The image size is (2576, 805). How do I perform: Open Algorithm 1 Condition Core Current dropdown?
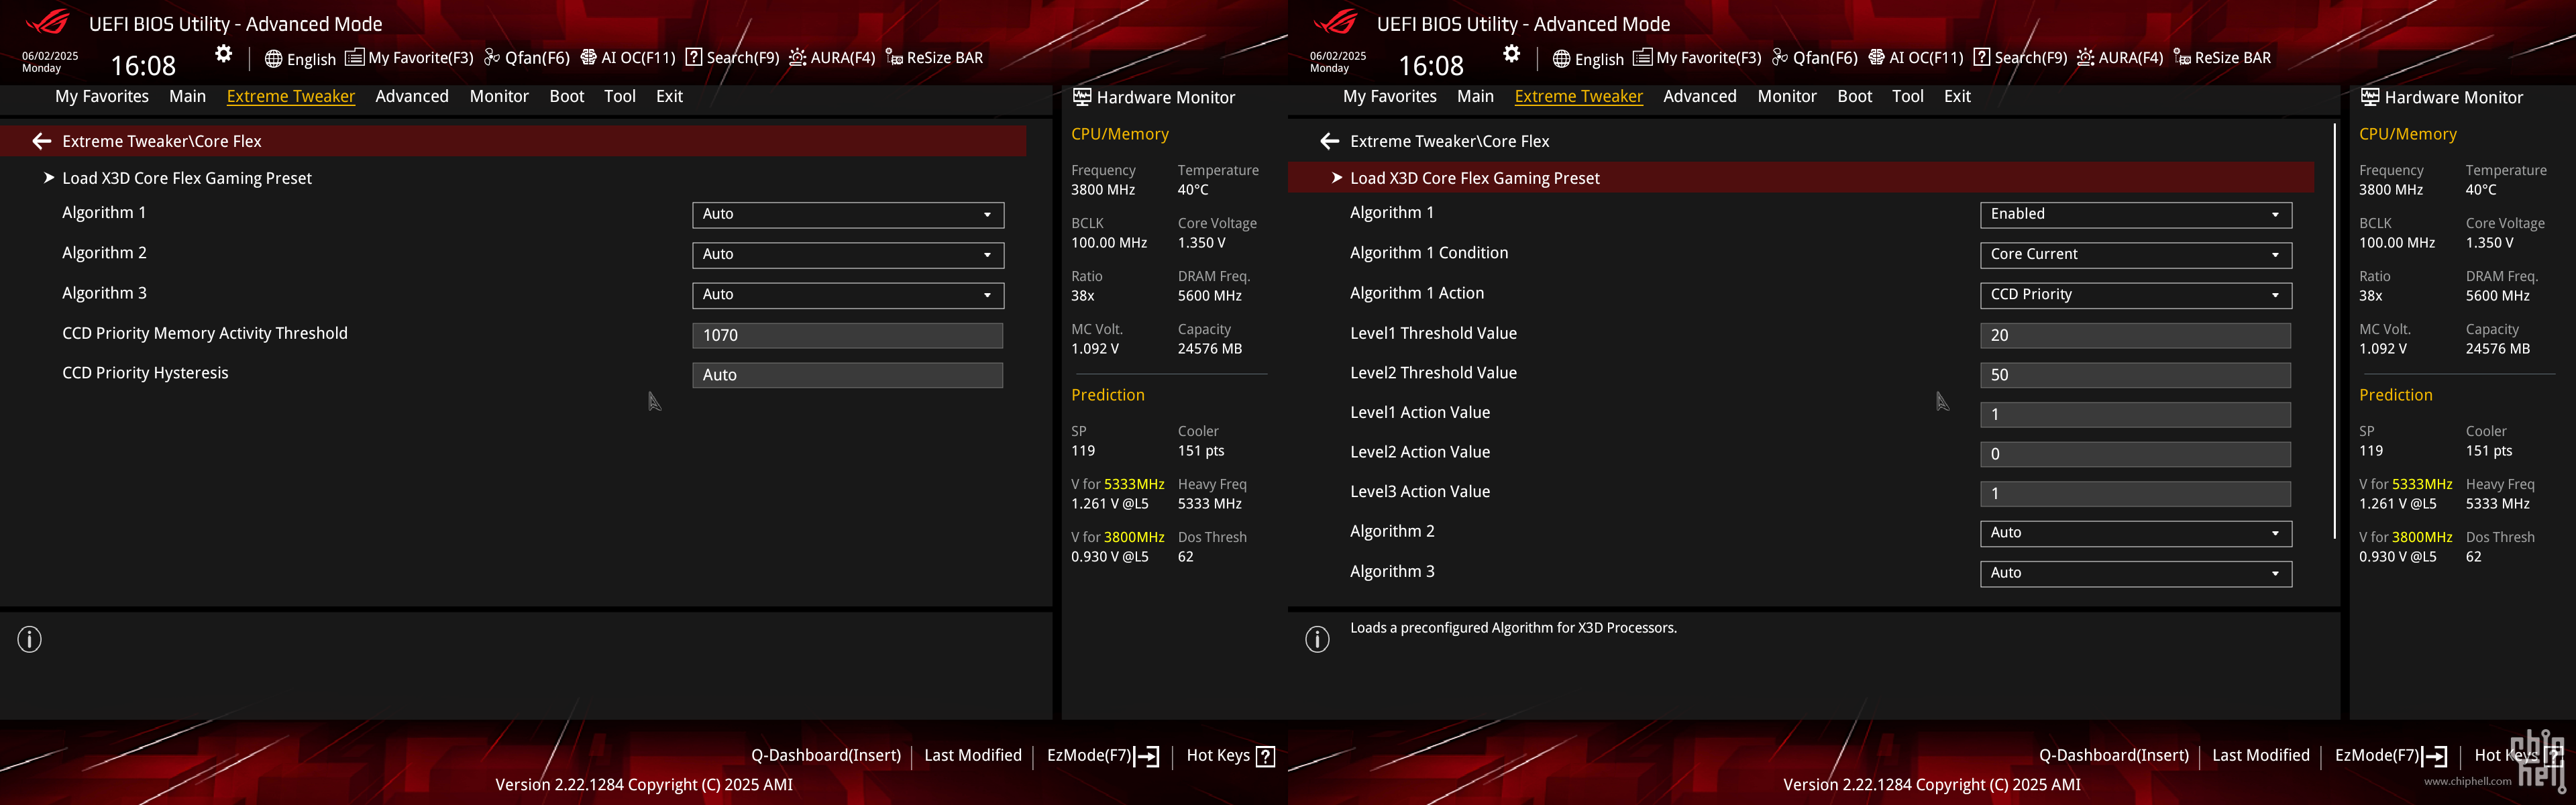pyautogui.click(x=2136, y=255)
